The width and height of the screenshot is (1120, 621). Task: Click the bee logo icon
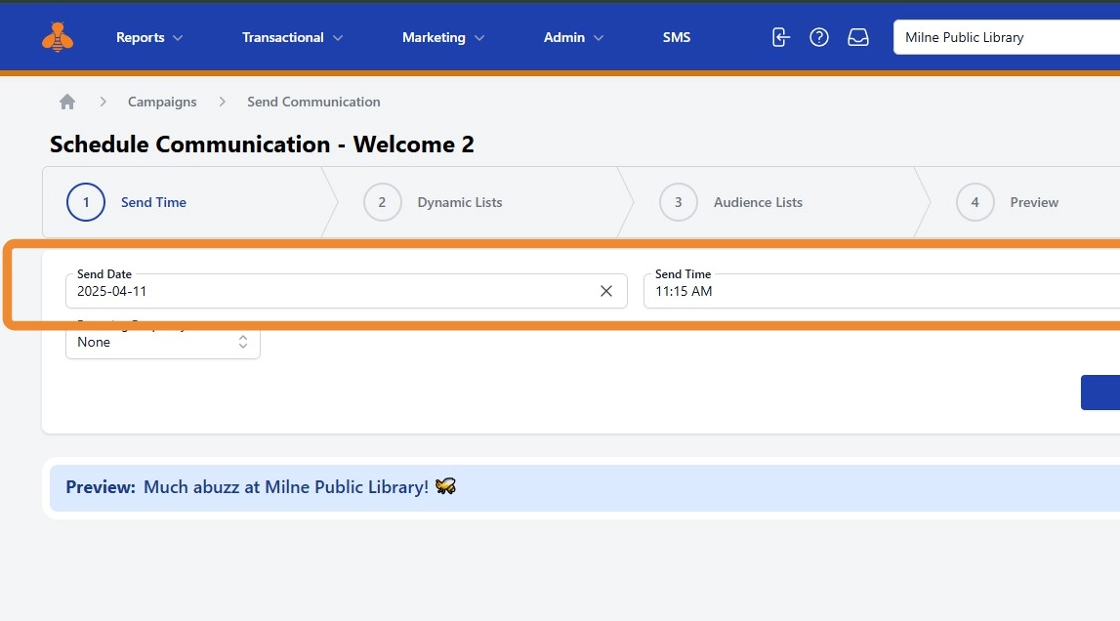click(57, 37)
